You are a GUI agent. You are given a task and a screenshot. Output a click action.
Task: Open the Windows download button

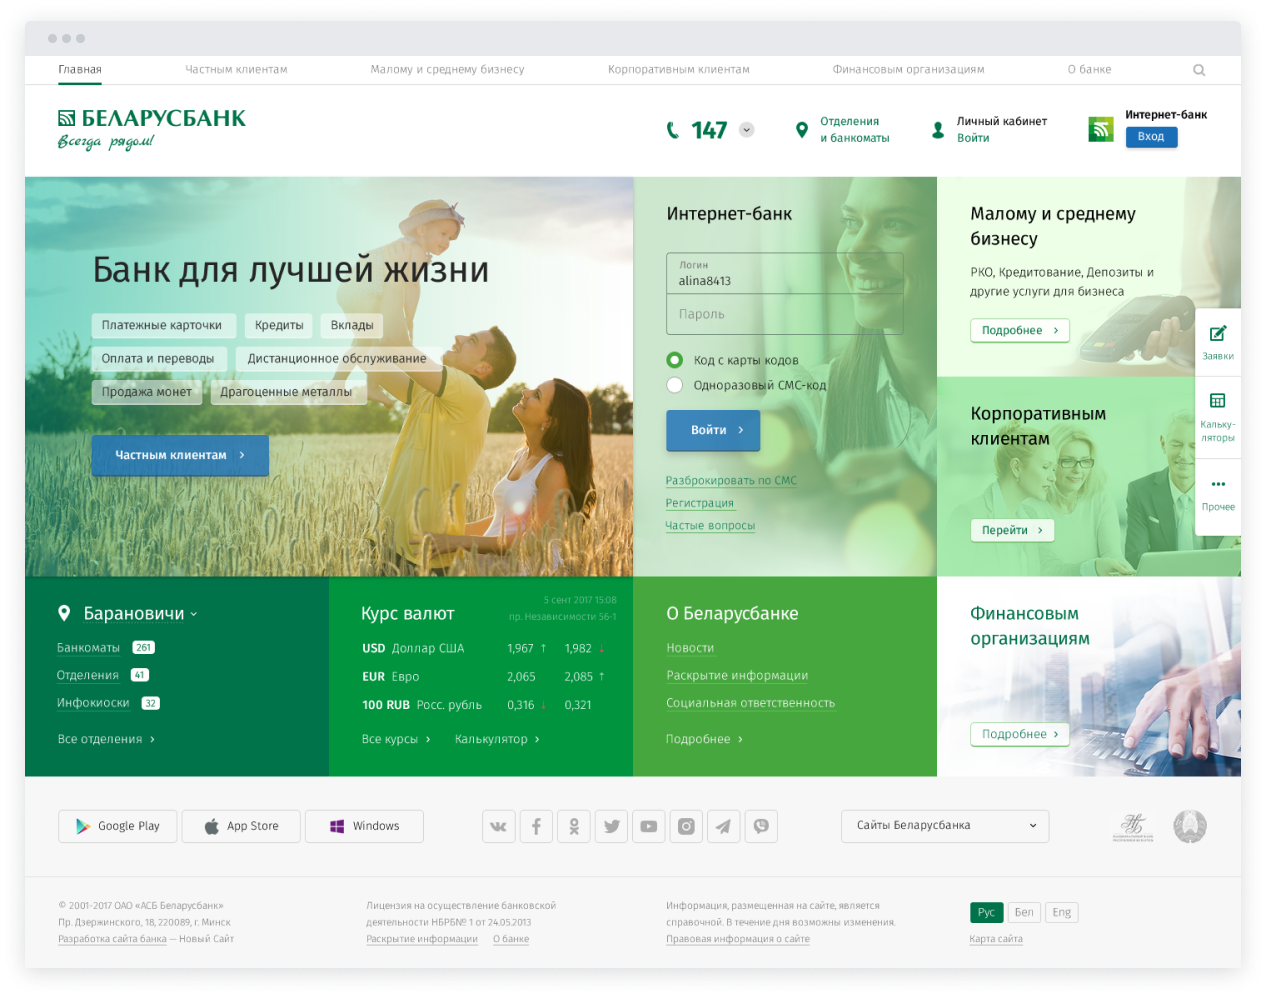point(364,826)
